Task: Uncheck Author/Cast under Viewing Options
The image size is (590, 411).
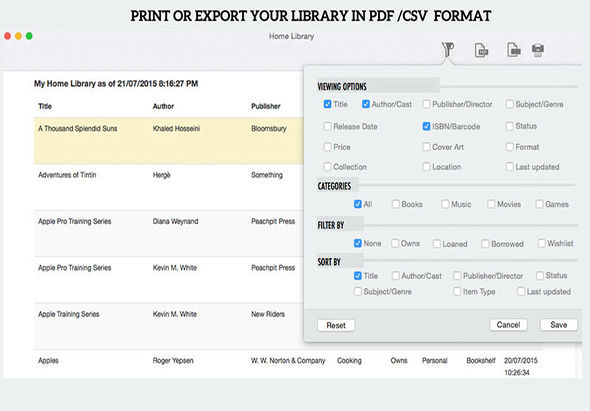Action: click(366, 104)
